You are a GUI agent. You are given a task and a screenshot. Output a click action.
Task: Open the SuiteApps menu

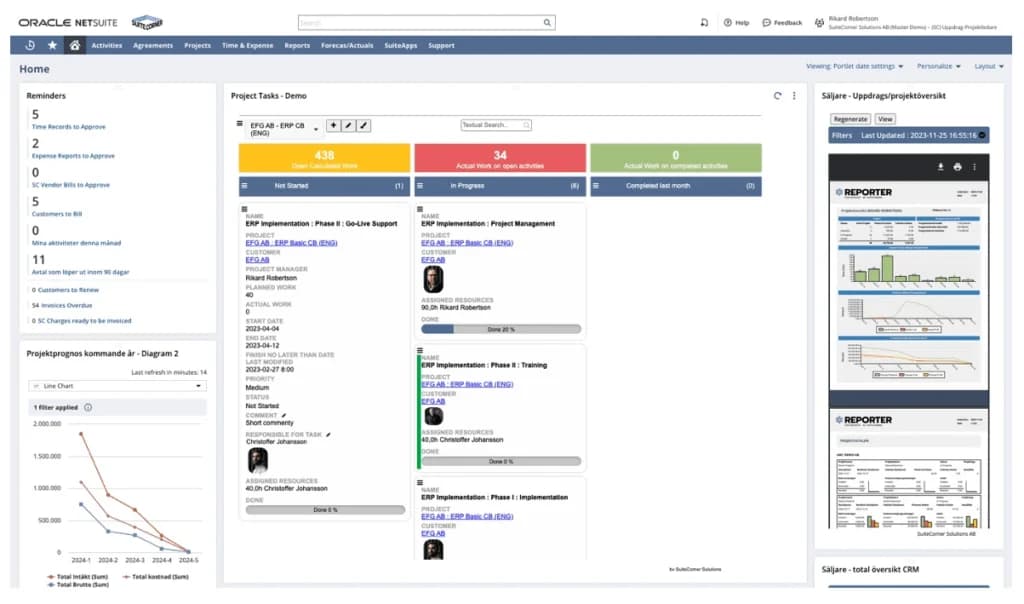point(400,46)
